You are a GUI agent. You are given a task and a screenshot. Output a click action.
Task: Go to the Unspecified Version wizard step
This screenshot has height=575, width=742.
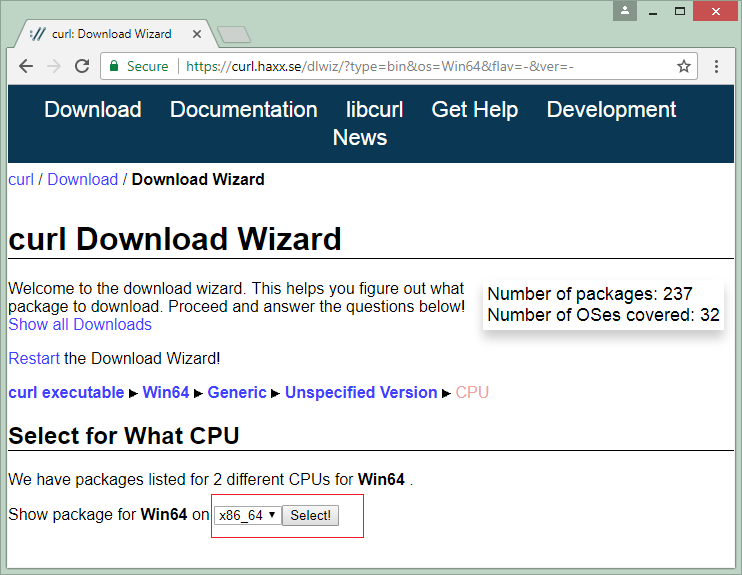click(x=361, y=393)
